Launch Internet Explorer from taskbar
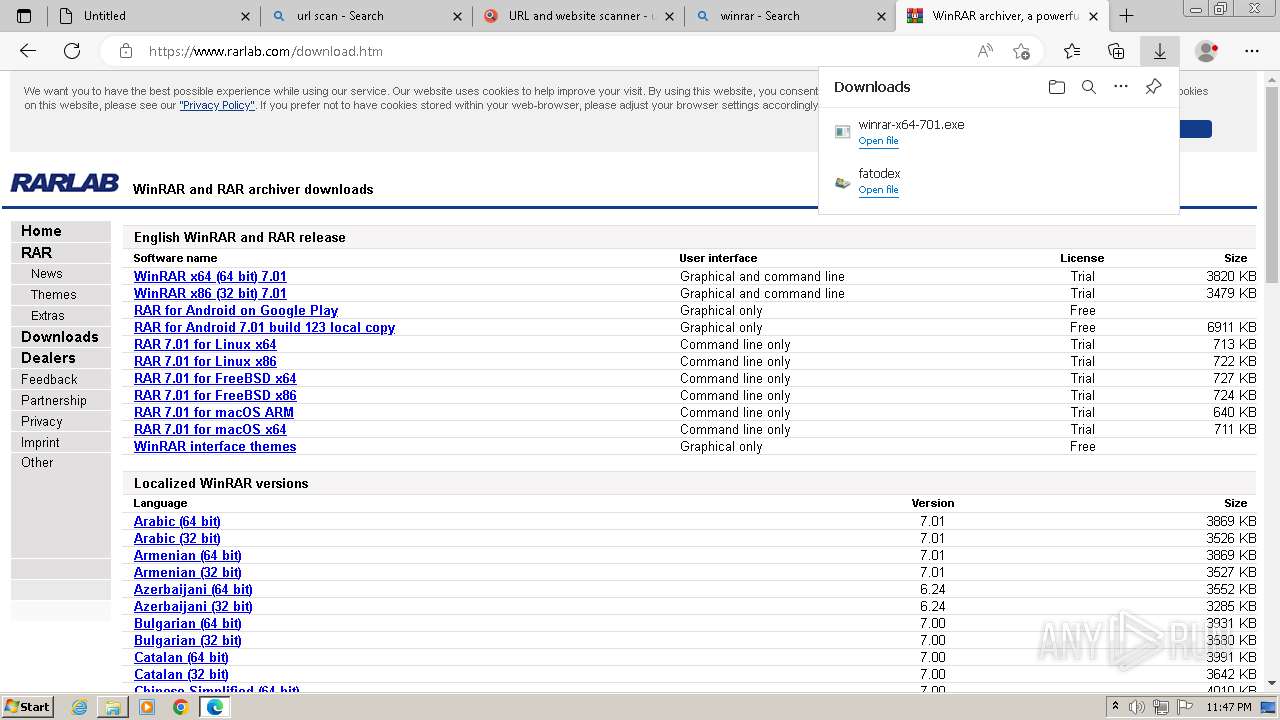This screenshot has width=1280, height=720. (x=80, y=707)
